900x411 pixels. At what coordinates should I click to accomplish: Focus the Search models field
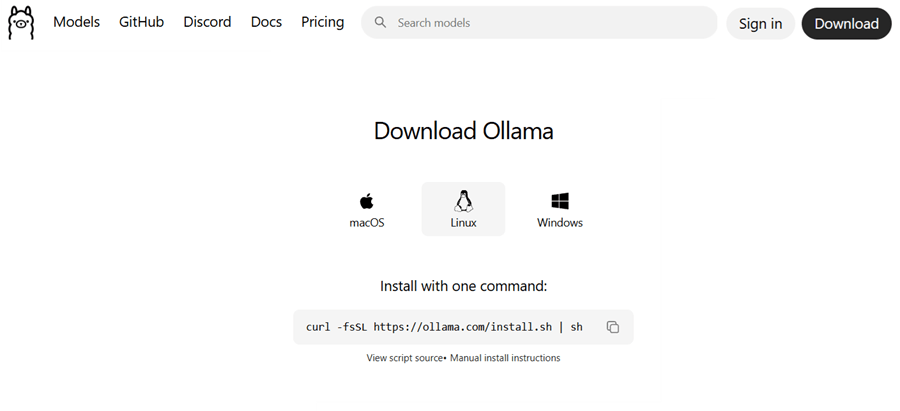pyautogui.click(x=550, y=23)
